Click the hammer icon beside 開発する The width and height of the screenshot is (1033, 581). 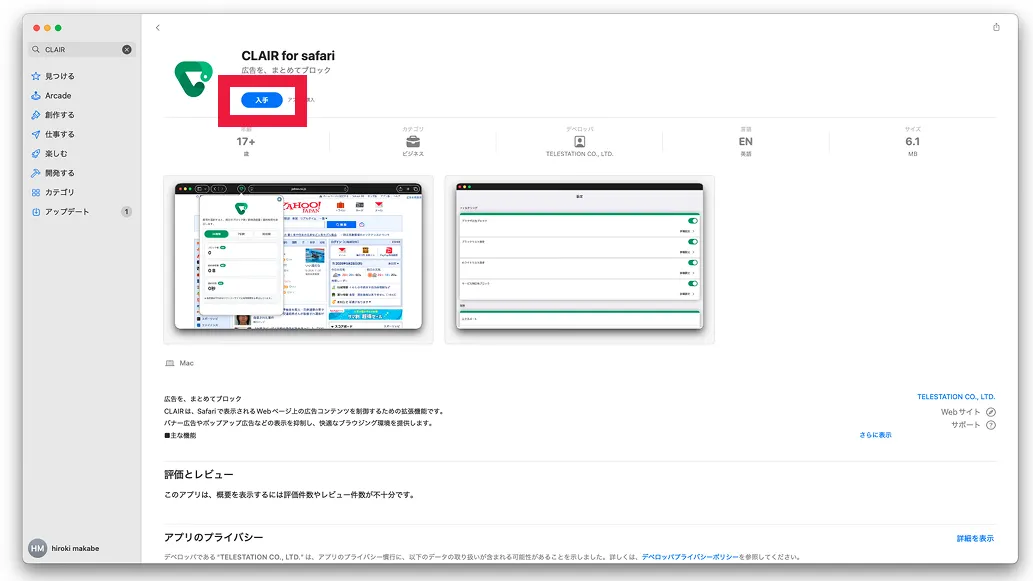36,173
